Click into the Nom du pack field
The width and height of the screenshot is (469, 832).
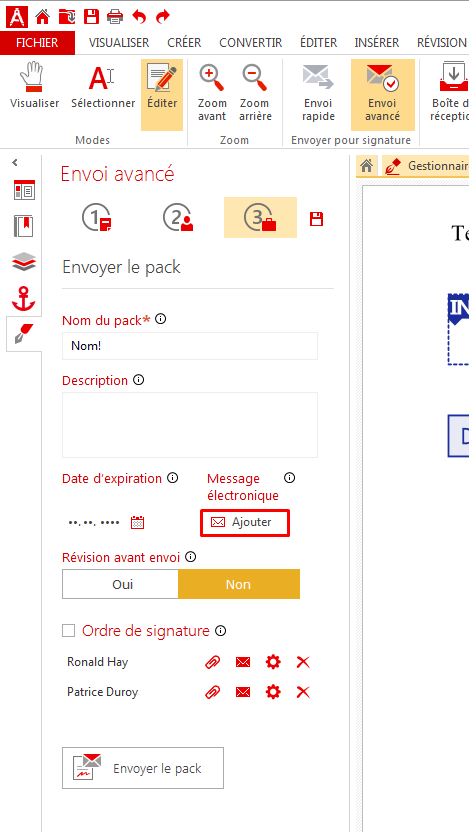(189, 346)
